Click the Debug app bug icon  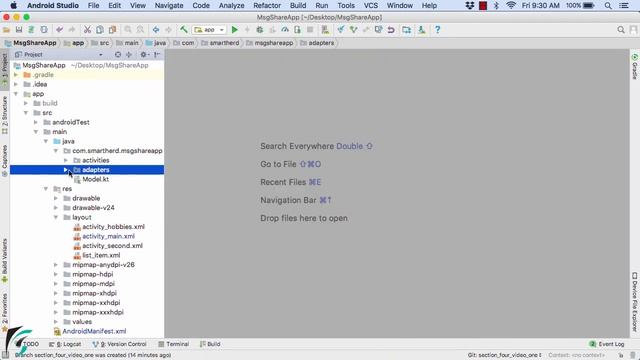[260, 30]
